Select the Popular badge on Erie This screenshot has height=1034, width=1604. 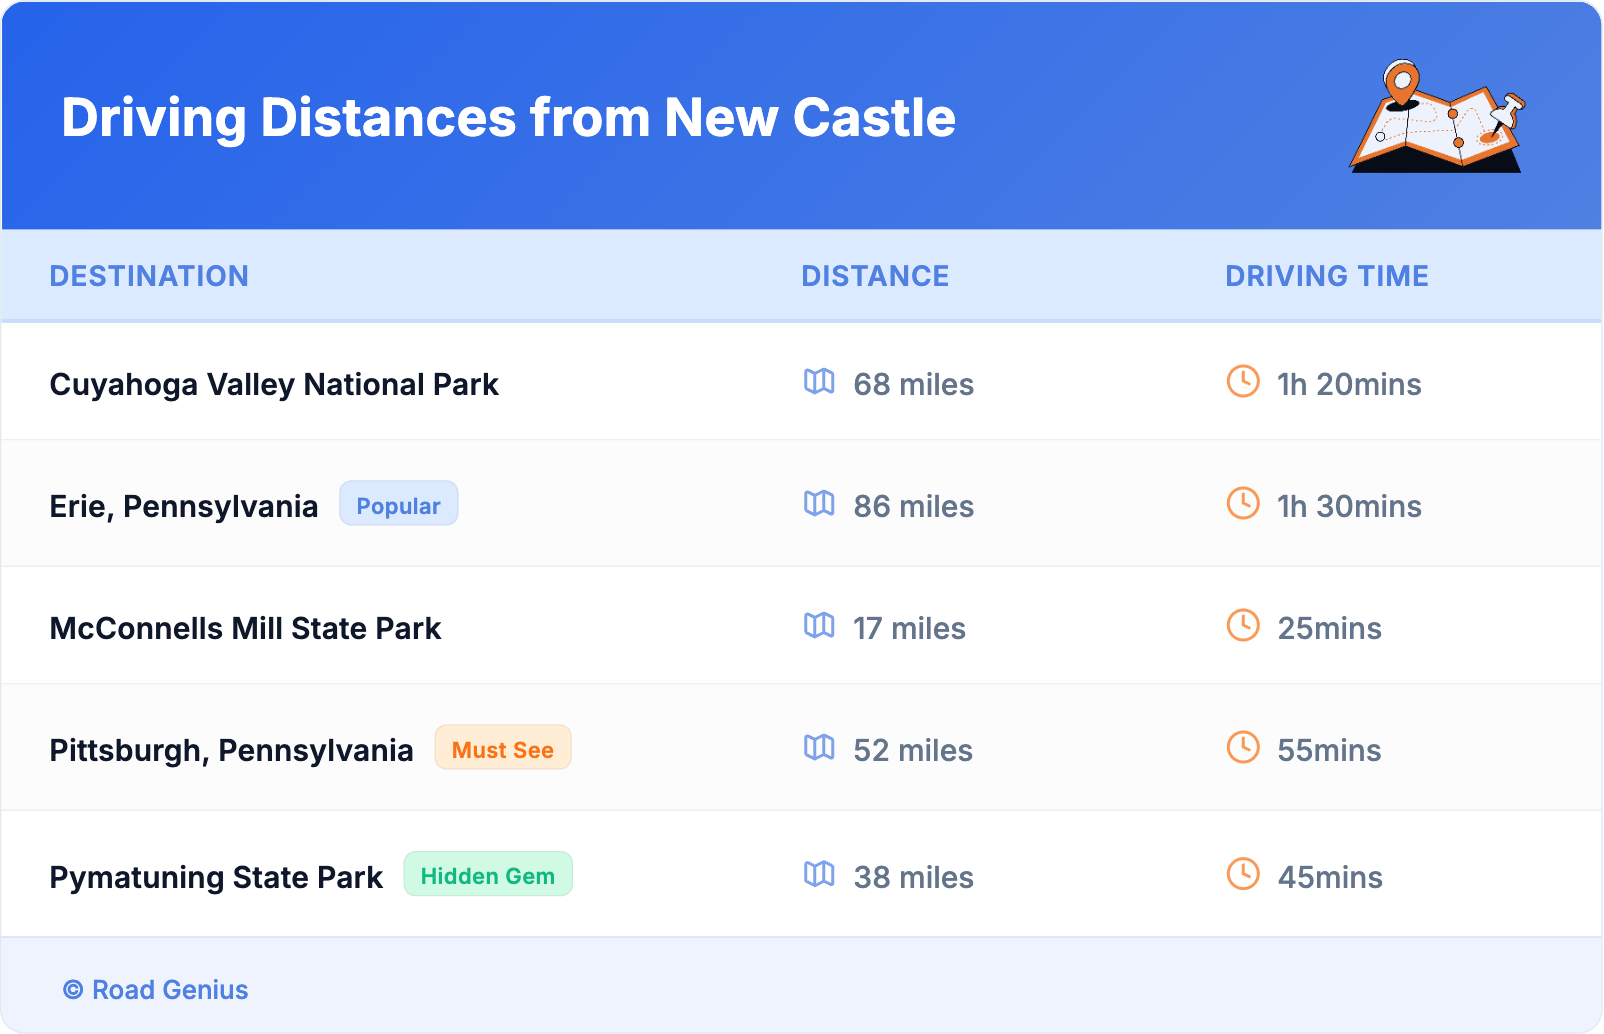(398, 504)
